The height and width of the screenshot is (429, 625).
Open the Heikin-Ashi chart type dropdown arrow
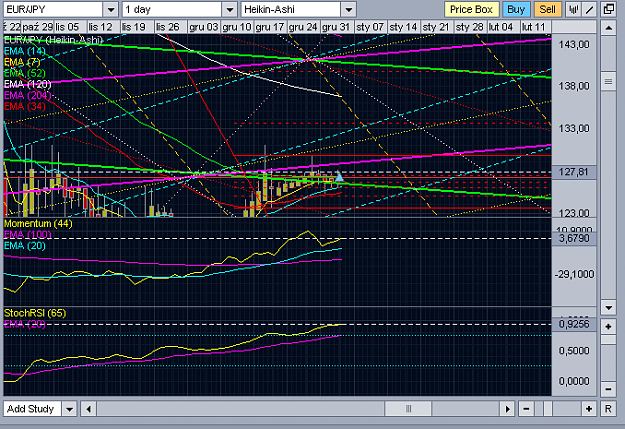click(349, 9)
